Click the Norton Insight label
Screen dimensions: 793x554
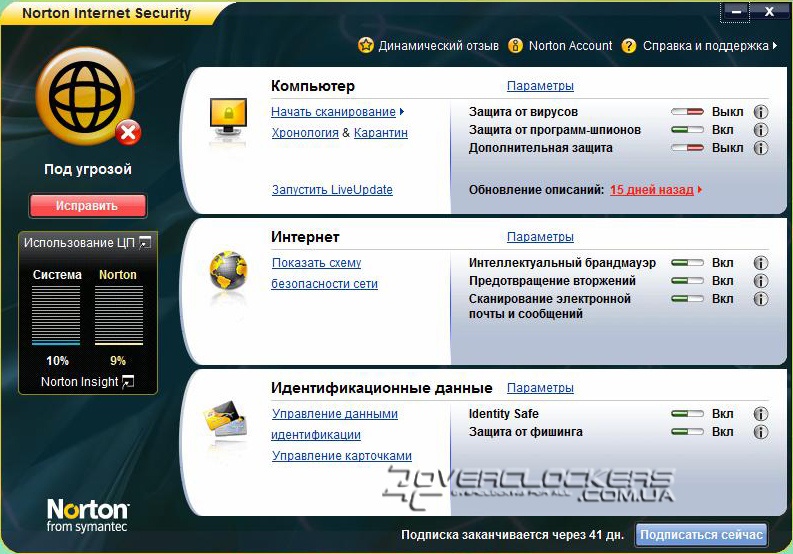click(x=79, y=382)
